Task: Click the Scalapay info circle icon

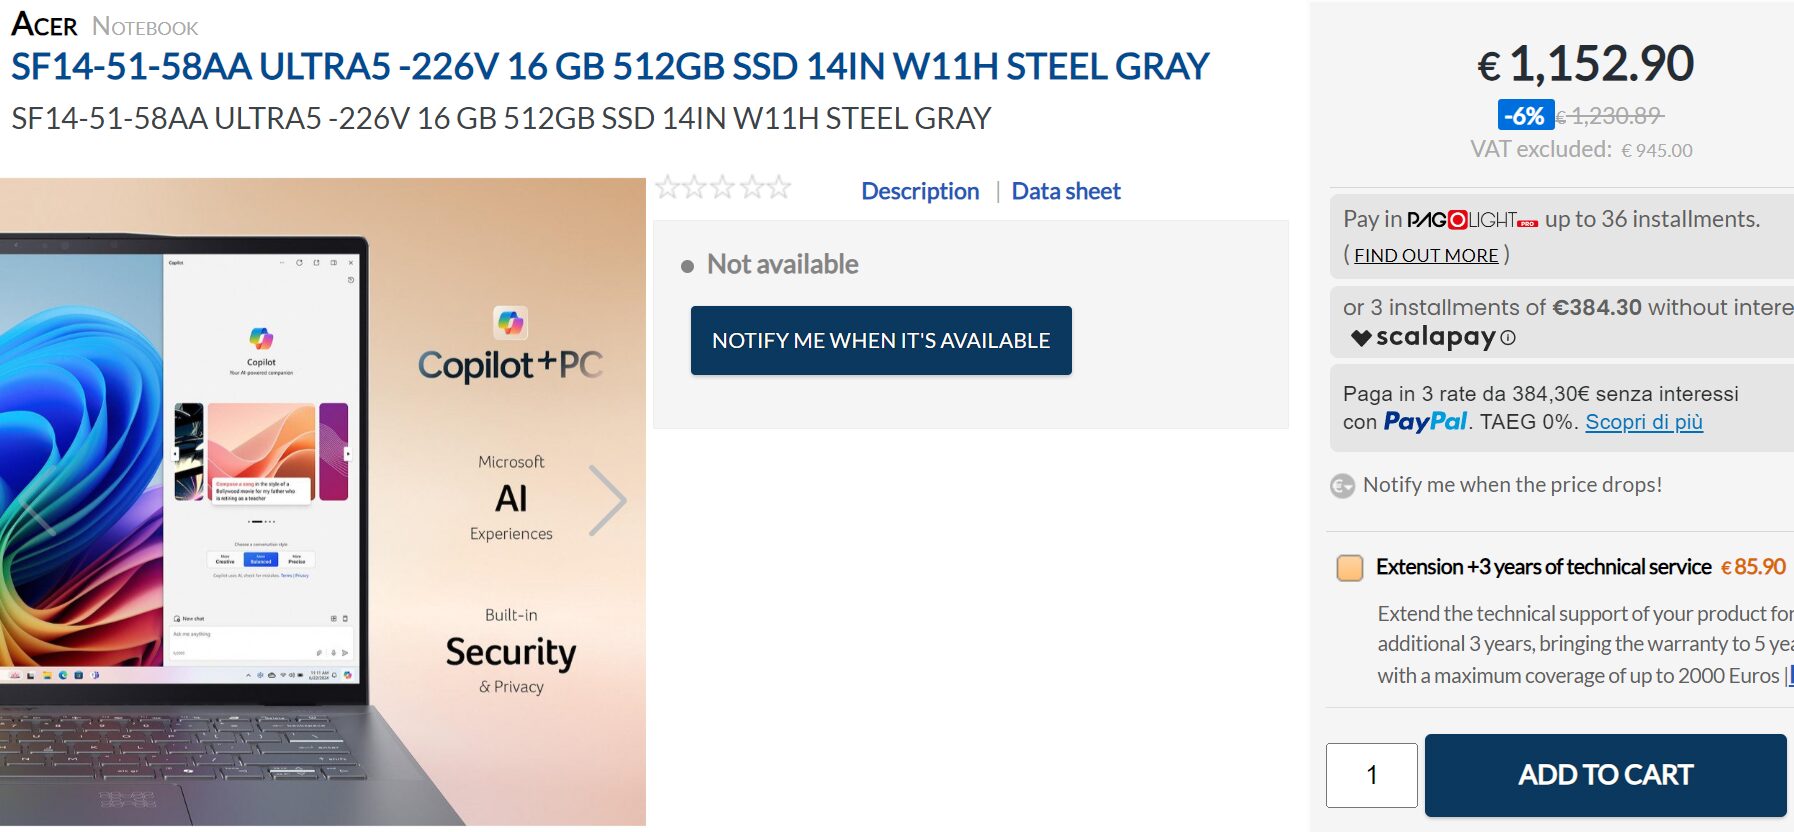Action: [1508, 338]
